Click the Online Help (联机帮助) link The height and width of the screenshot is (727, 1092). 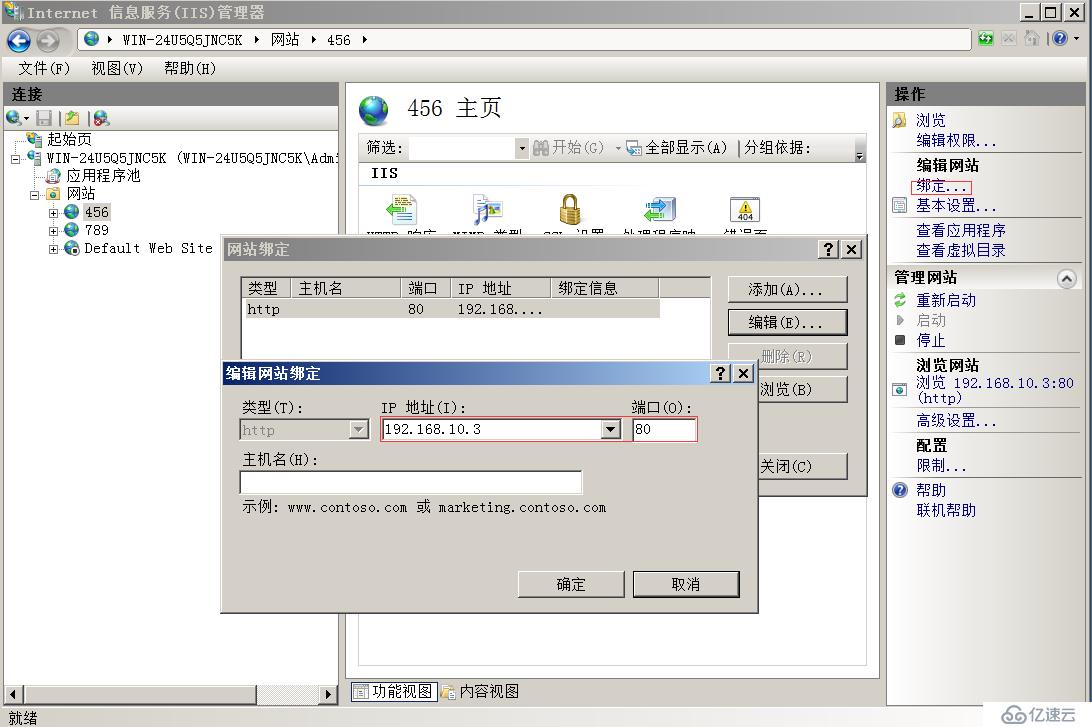(946, 510)
